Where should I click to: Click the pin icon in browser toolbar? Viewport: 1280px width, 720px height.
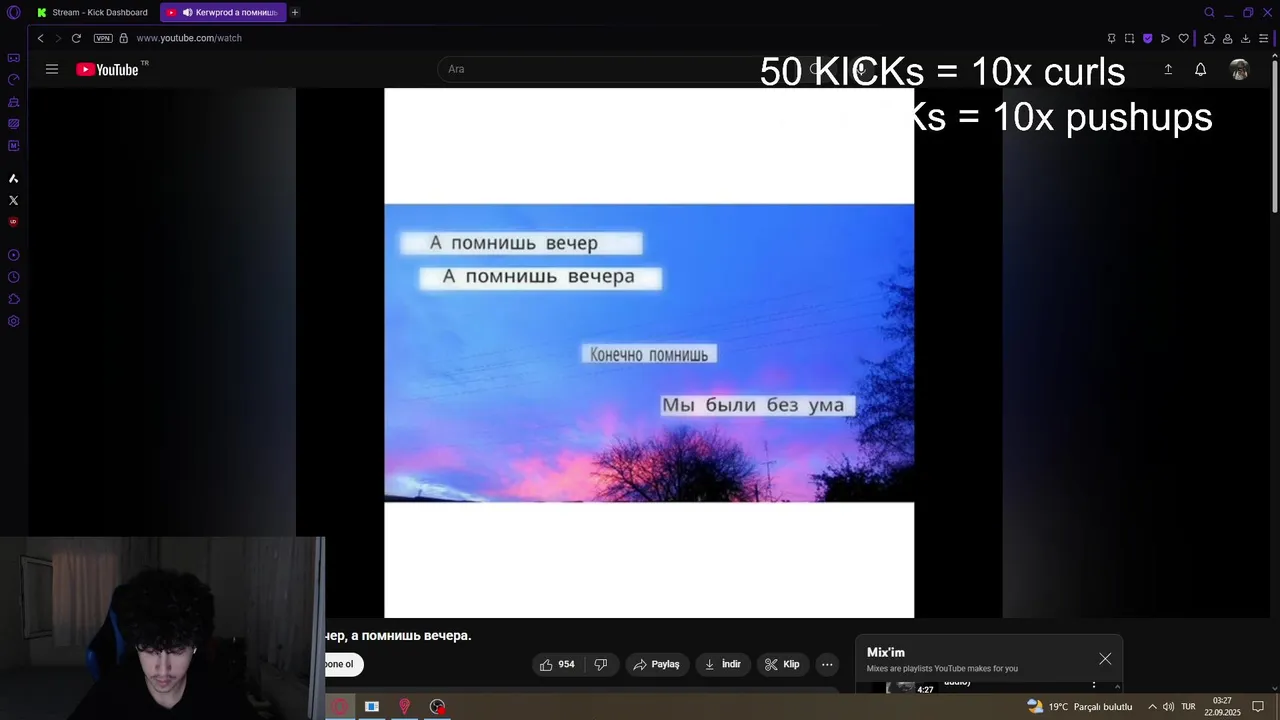tap(1111, 38)
